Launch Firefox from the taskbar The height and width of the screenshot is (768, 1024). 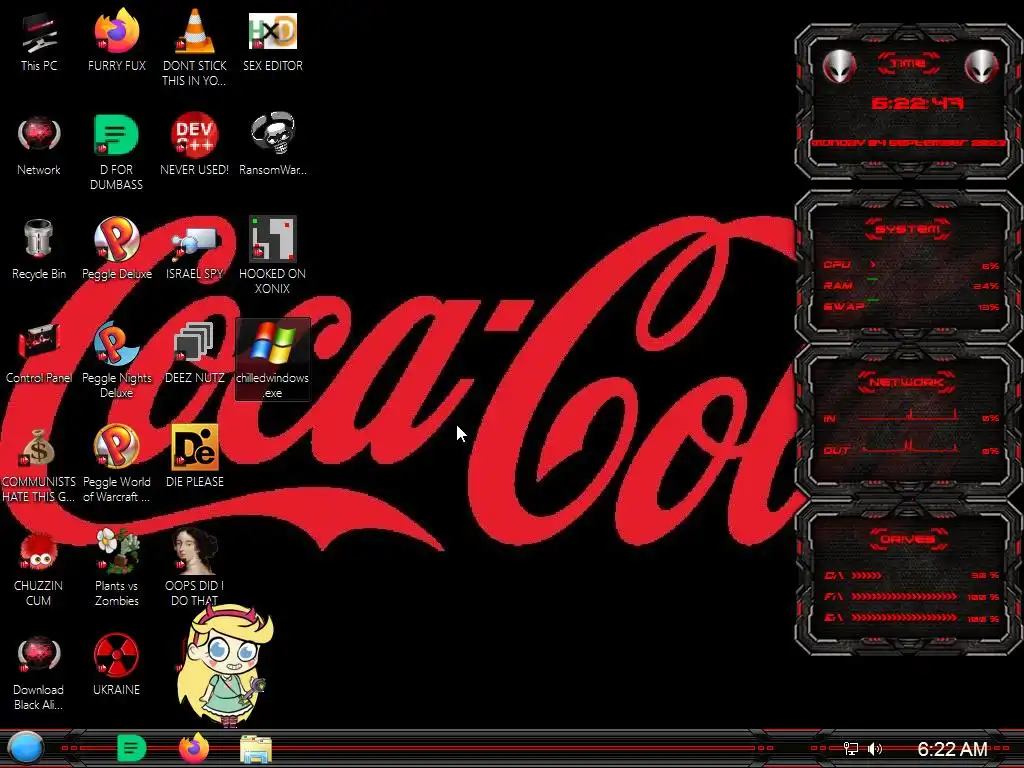click(x=194, y=748)
